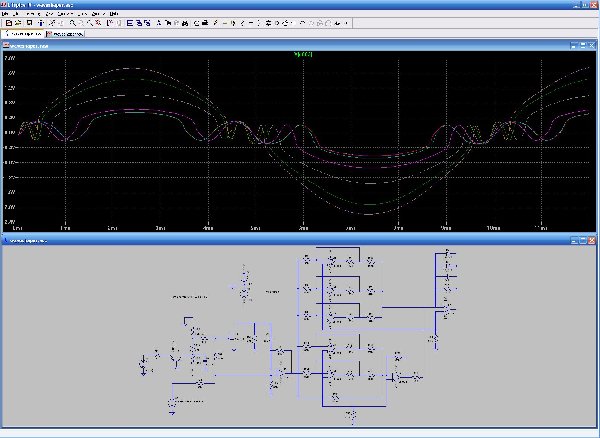This screenshot has width=600, height=438.
Task: Click the 10ms label on the time axis
Action: [493, 228]
